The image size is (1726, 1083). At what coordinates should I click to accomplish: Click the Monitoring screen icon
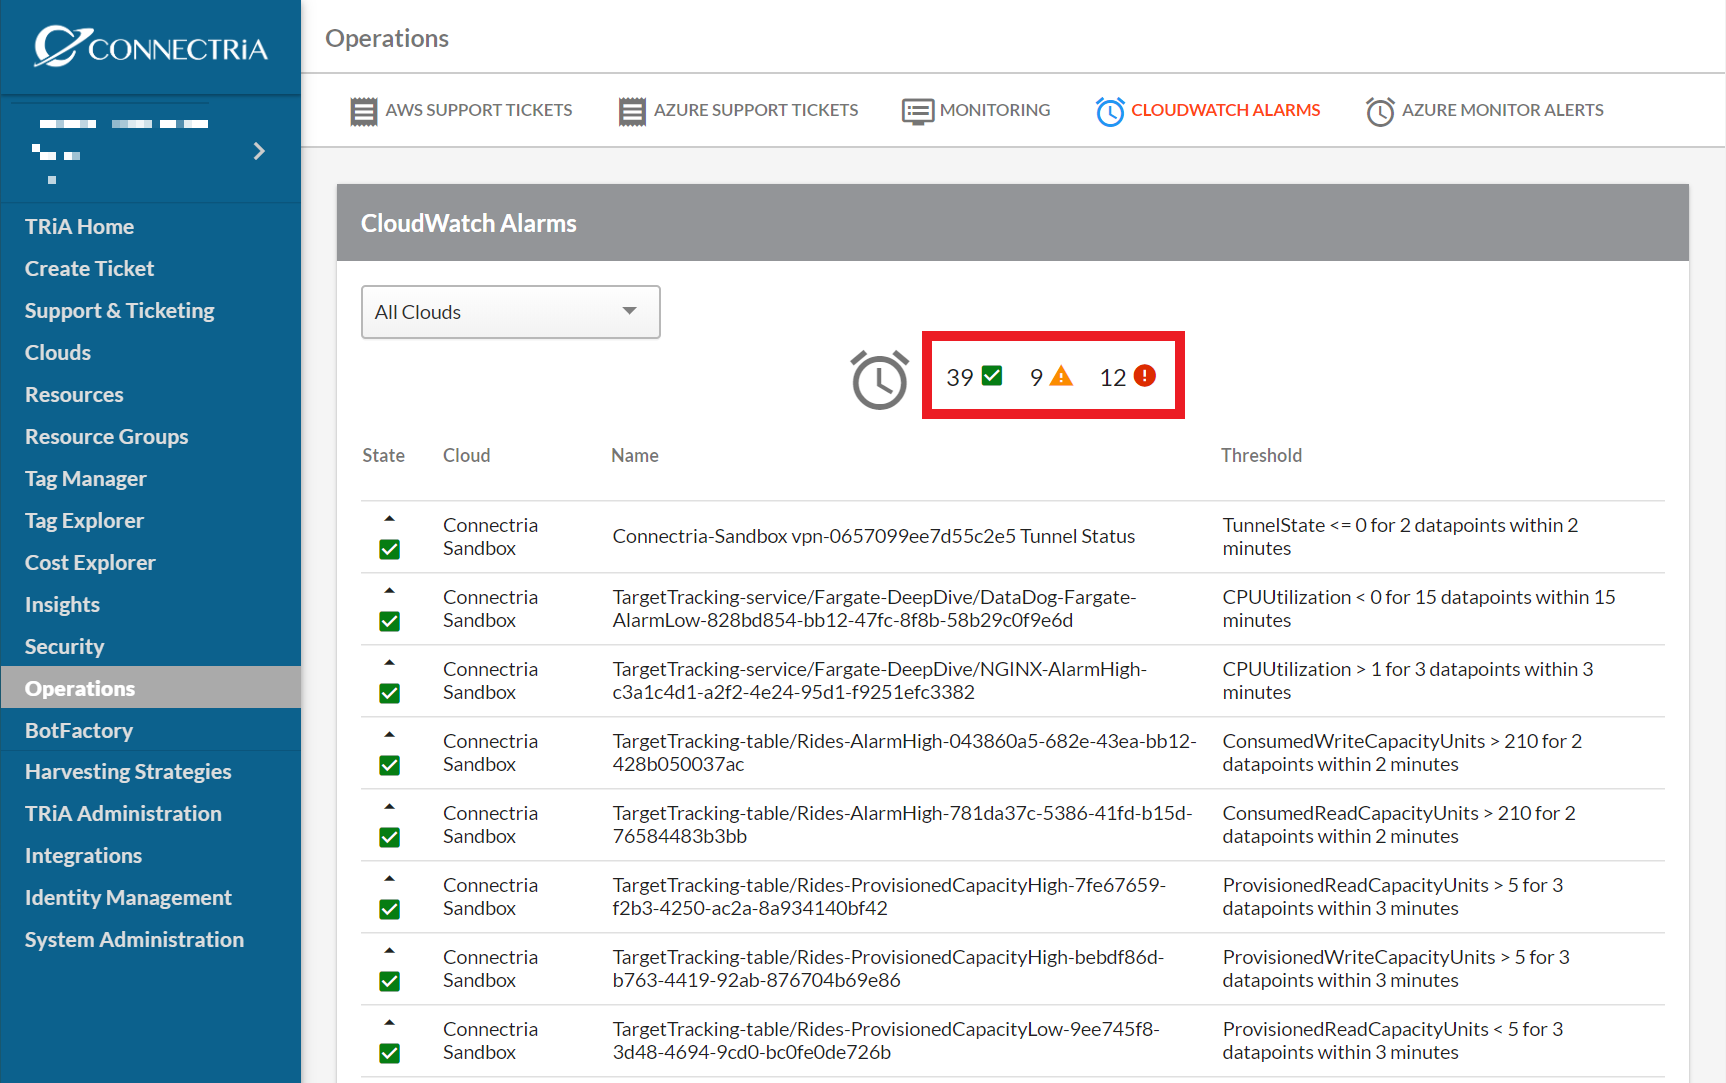[x=918, y=111]
